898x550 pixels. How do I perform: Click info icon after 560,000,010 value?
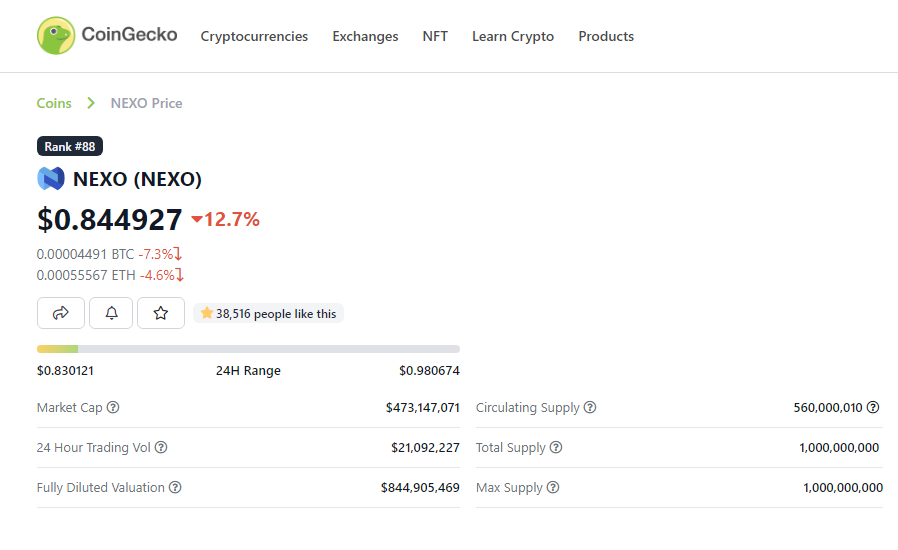(x=873, y=407)
